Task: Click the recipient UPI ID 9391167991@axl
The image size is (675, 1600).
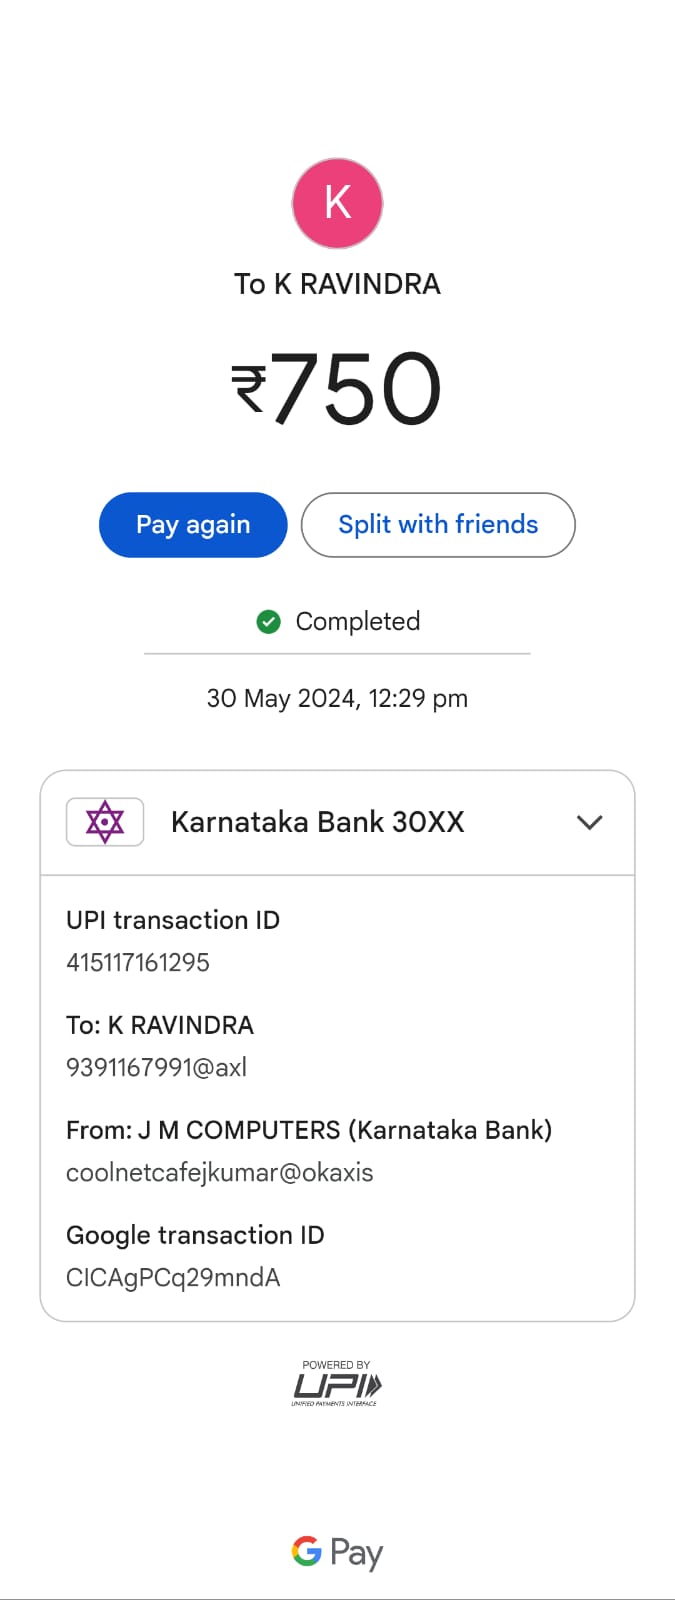Action: (x=156, y=1068)
